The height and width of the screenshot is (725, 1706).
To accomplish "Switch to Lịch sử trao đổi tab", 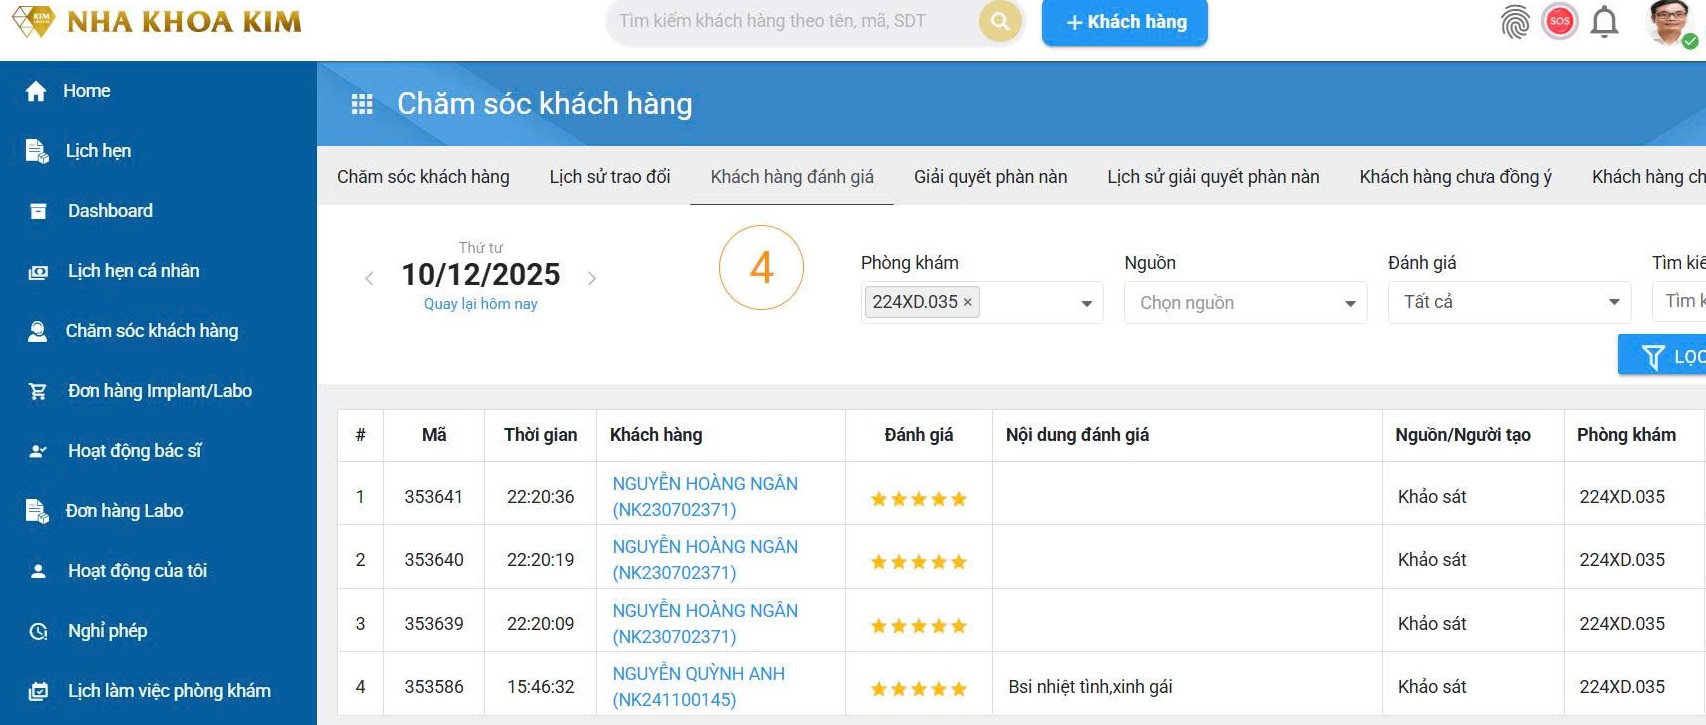I will [609, 177].
